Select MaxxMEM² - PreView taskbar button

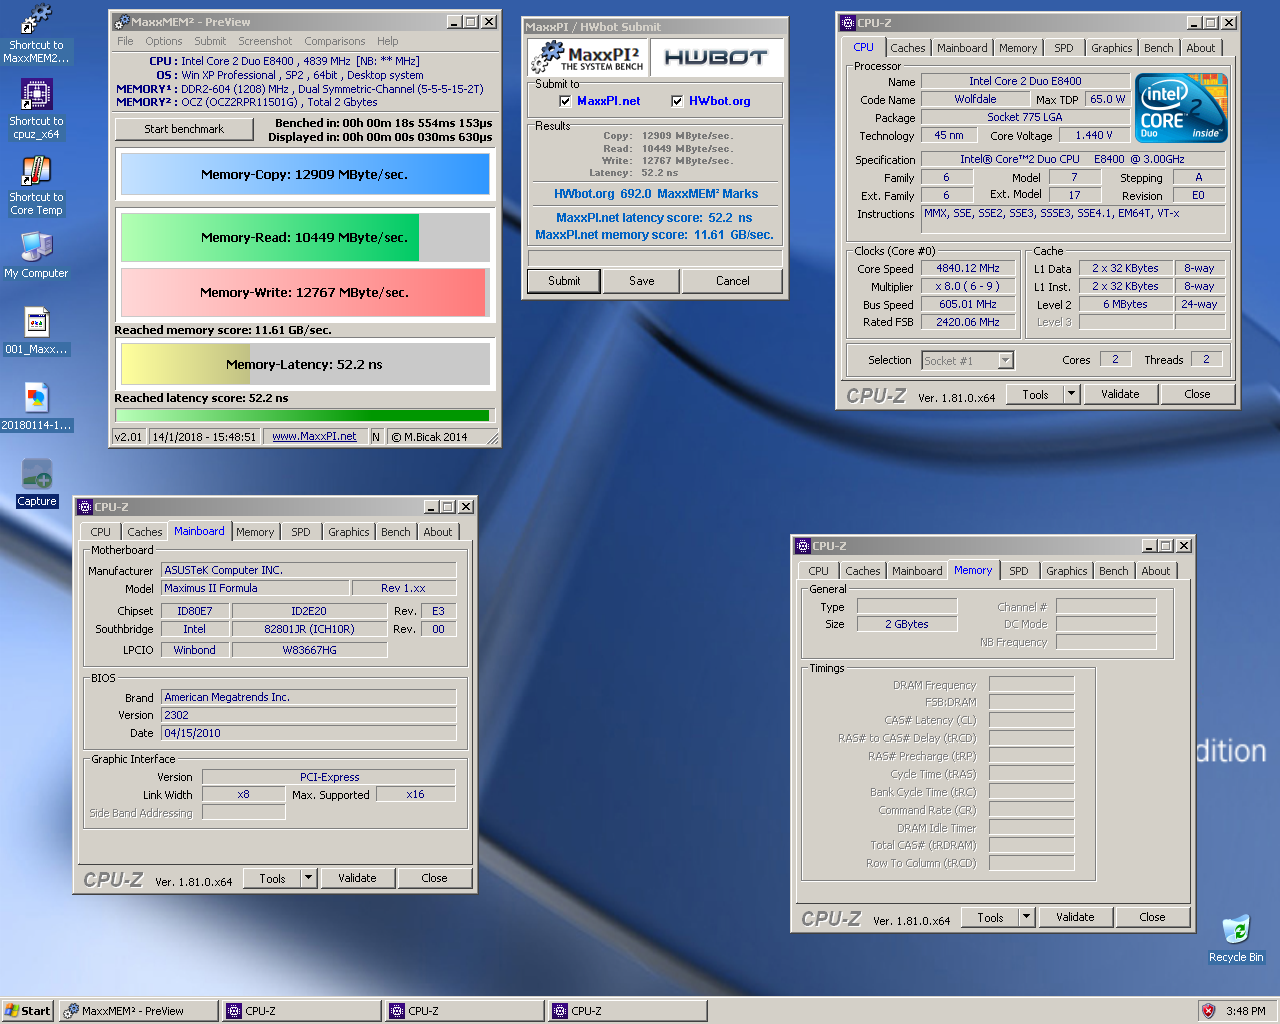click(138, 1011)
